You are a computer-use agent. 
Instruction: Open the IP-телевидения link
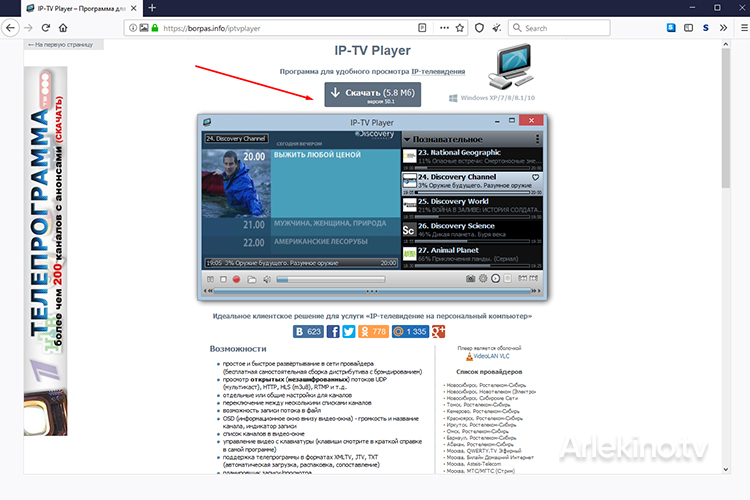click(438, 71)
